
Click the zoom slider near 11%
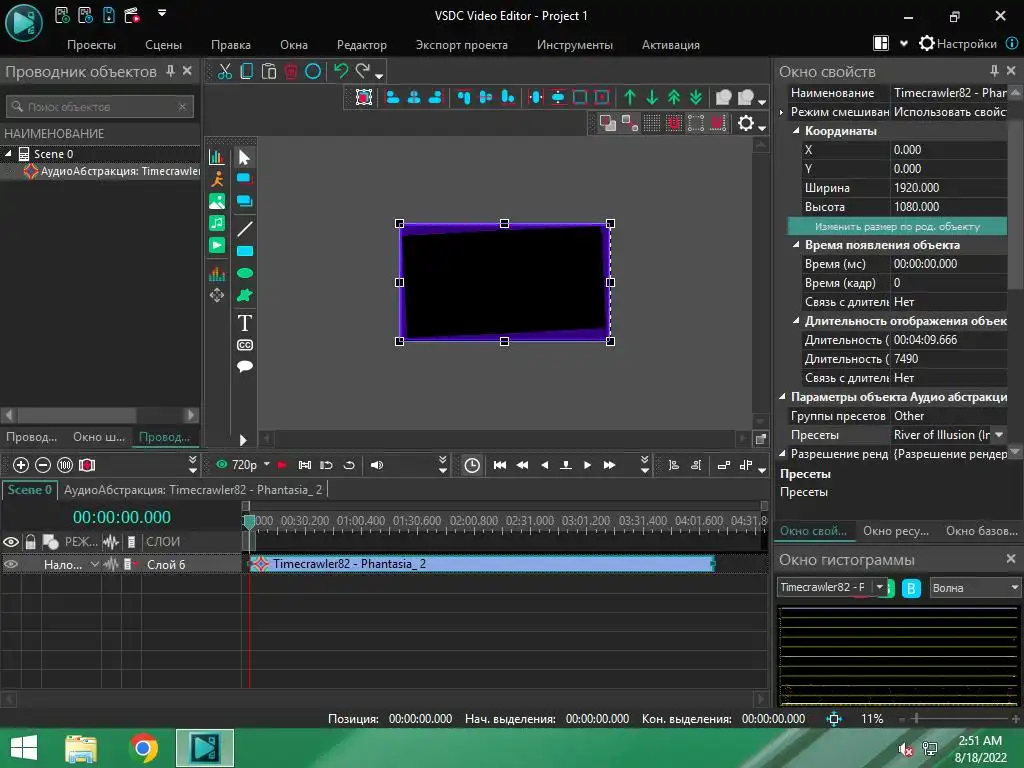917,718
